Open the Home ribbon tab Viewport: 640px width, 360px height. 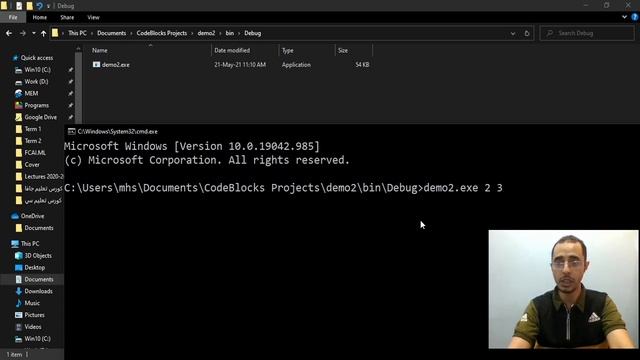pos(40,18)
